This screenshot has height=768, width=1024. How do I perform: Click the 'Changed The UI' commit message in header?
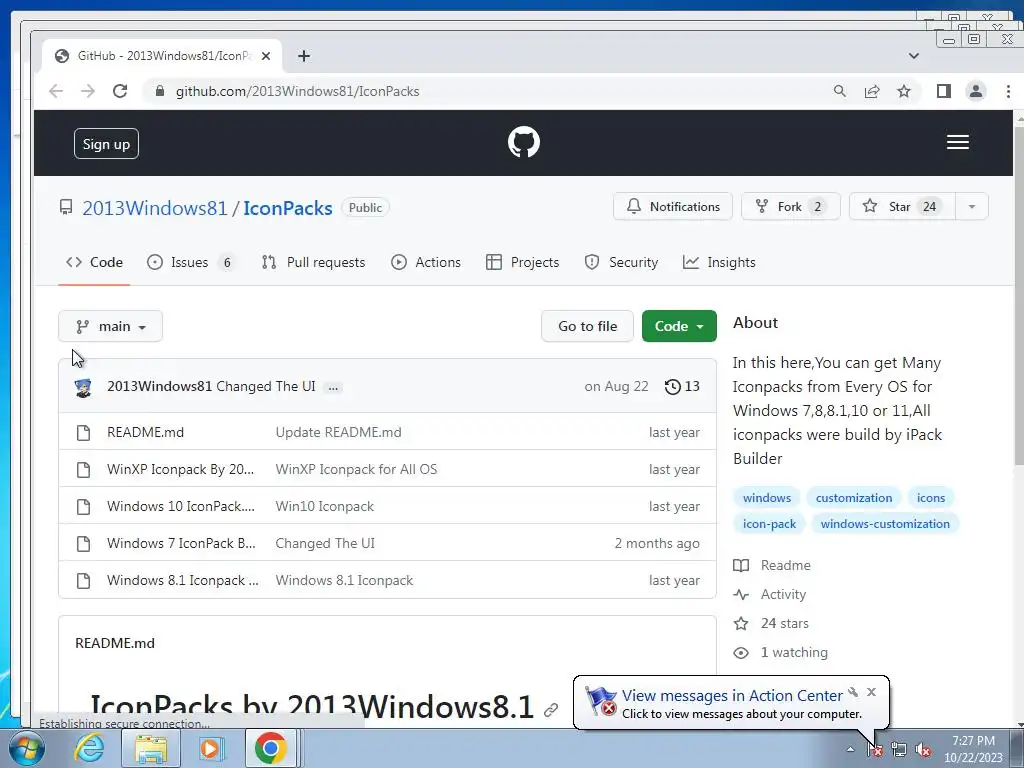pos(266,387)
